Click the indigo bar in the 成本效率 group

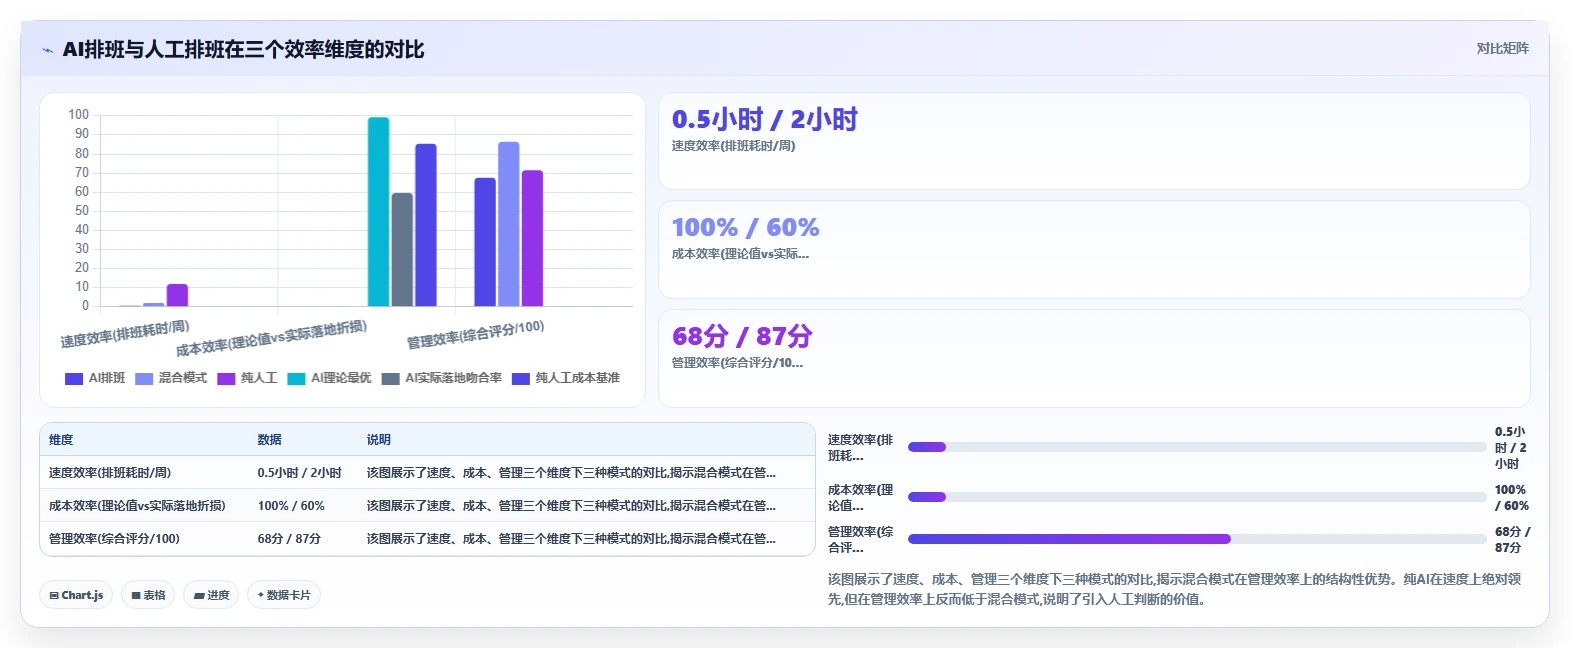426,225
